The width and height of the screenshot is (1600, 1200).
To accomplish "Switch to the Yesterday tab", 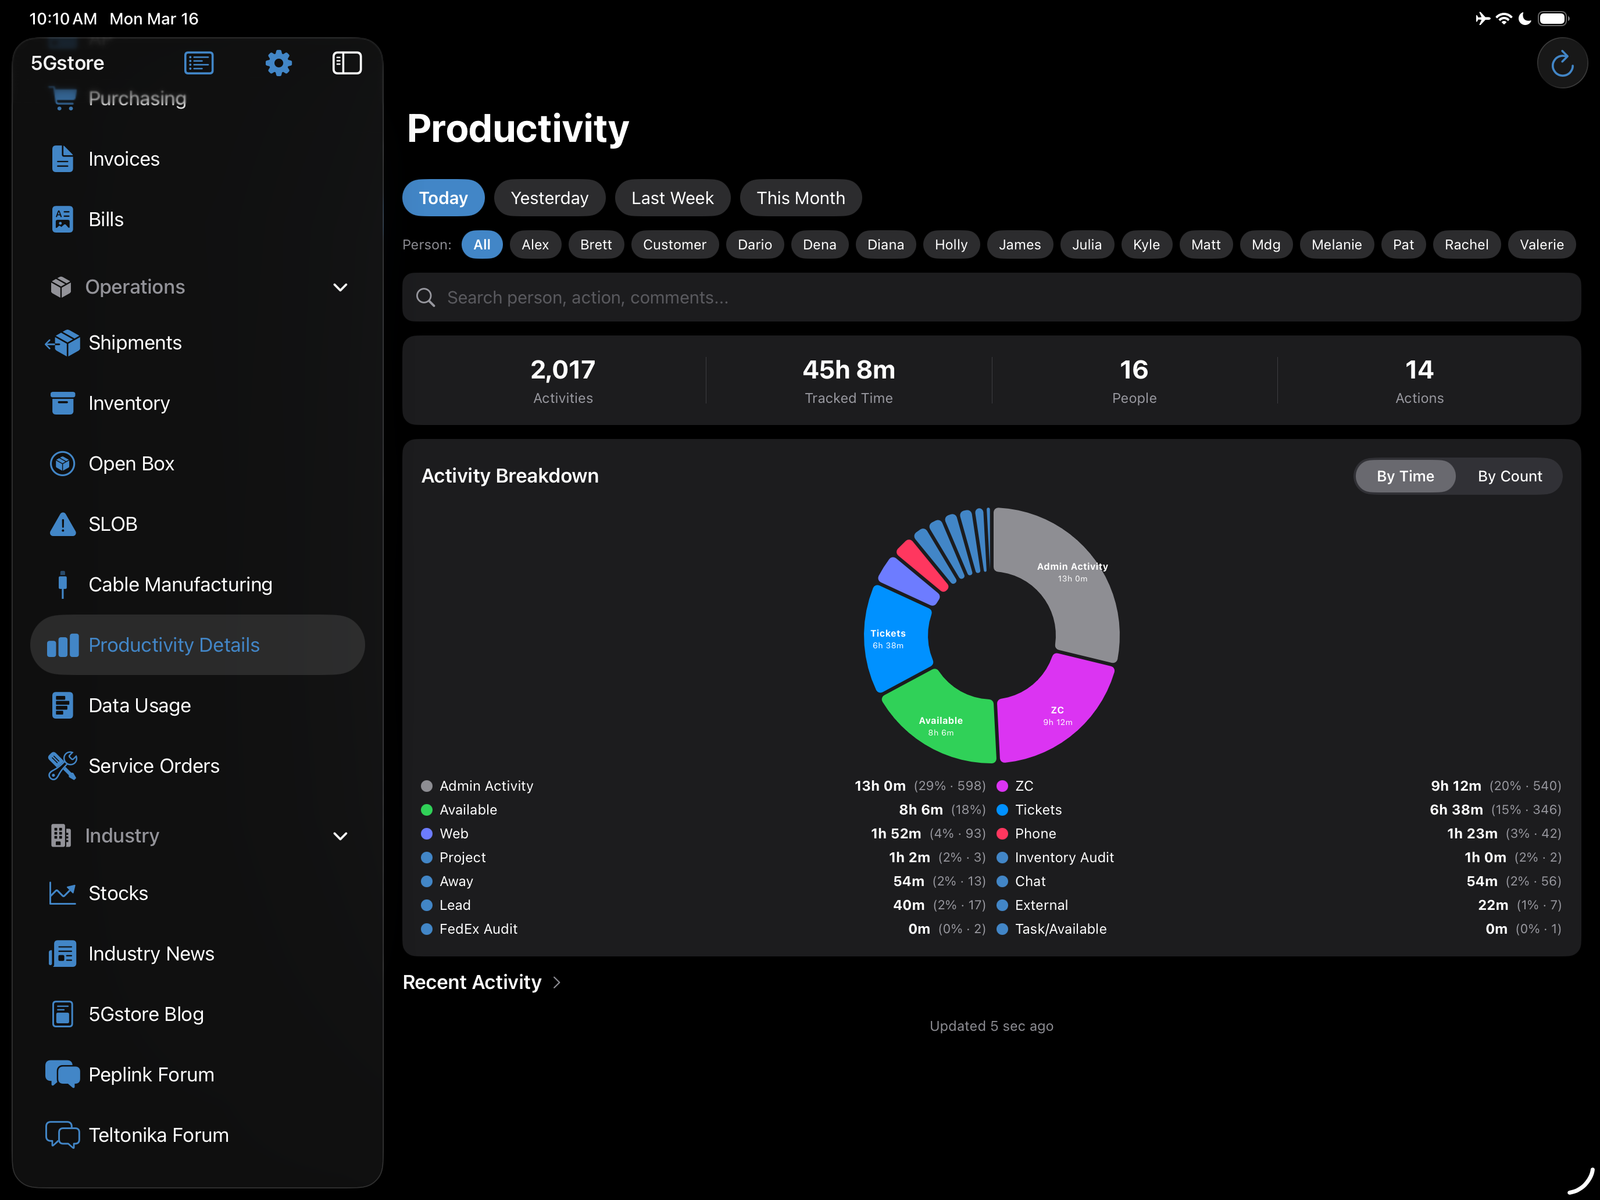I will point(549,197).
